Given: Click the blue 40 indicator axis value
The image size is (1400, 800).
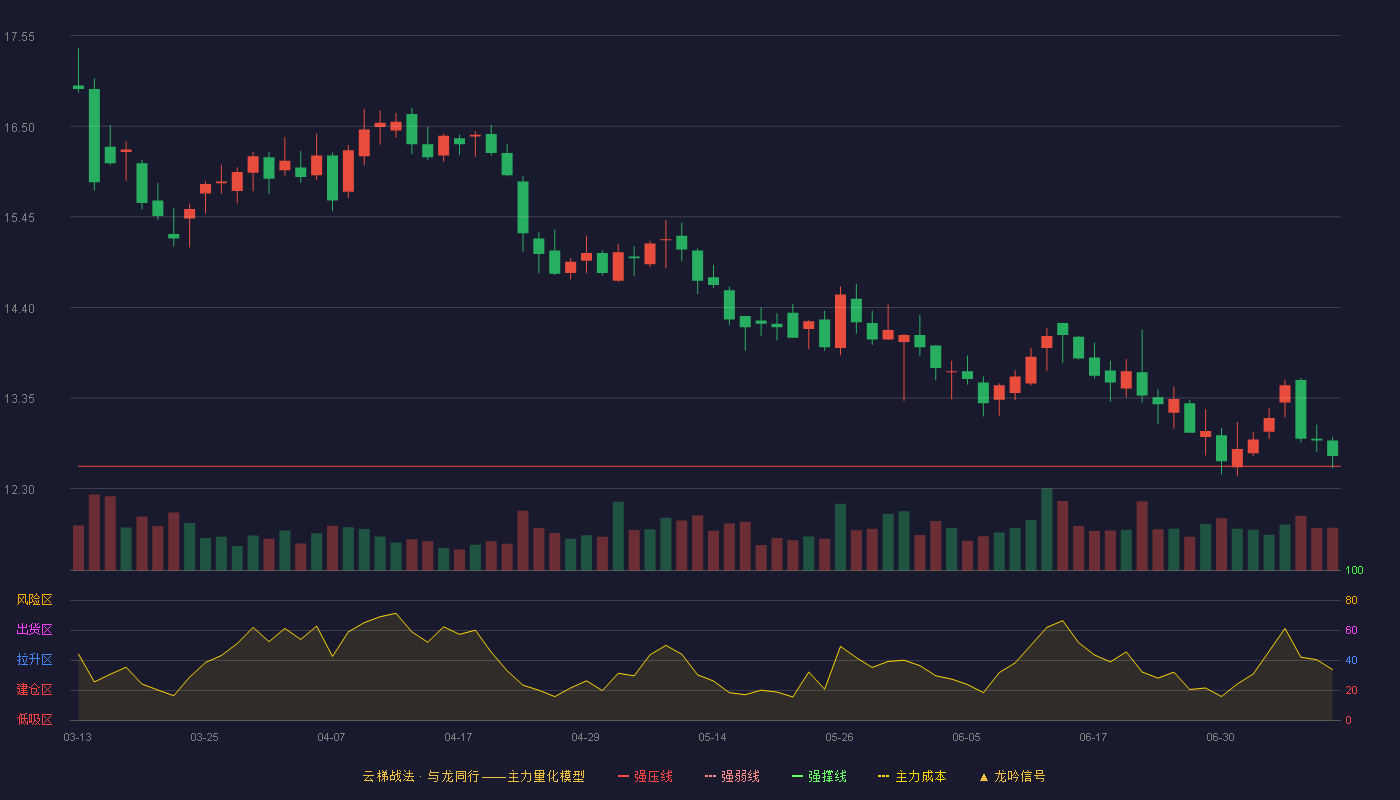Looking at the screenshot, I should pyautogui.click(x=1351, y=660).
